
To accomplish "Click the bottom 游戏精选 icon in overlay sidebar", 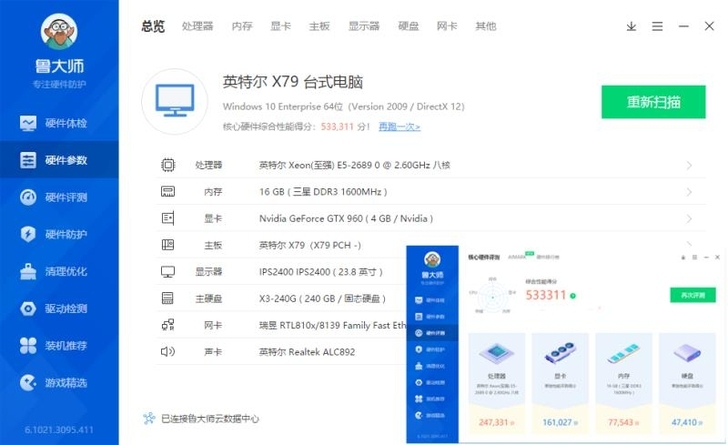I will (419, 415).
